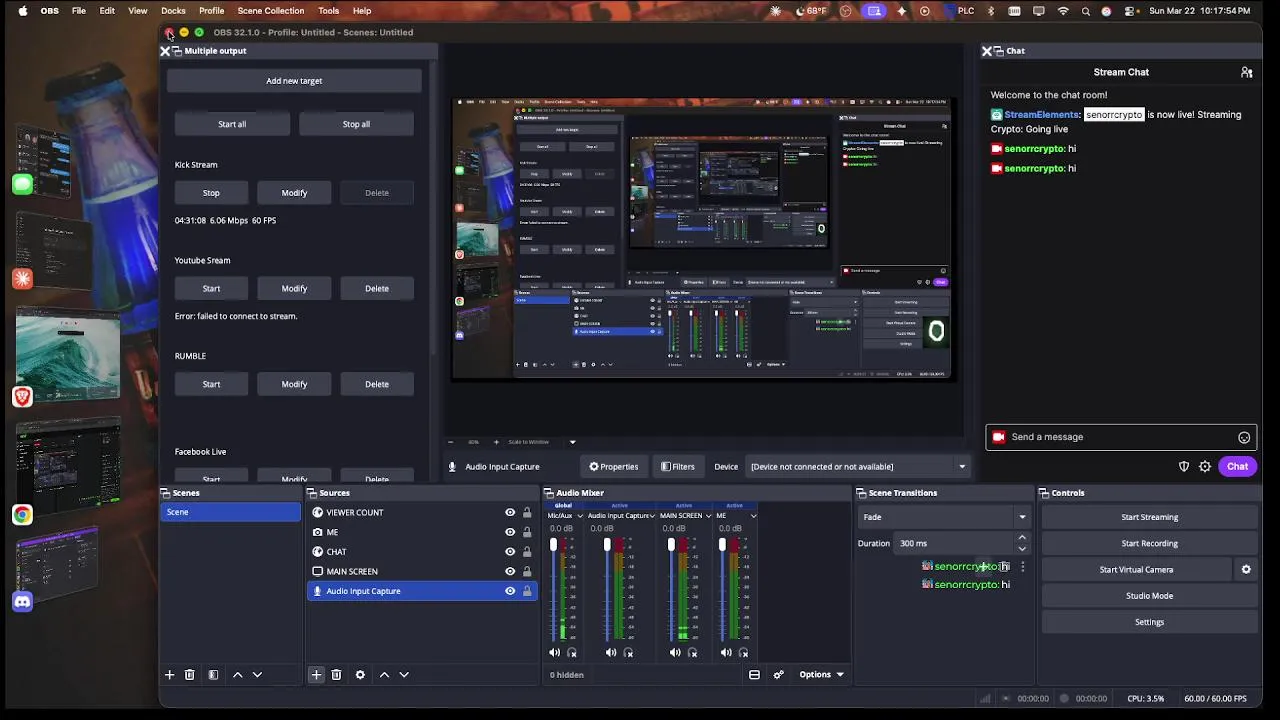This screenshot has height=720, width=1280.
Task: Remove selected scene with trash icon
Action: pyautogui.click(x=189, y=675)
